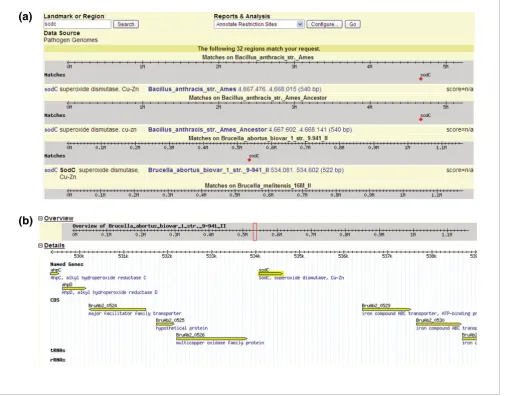Select the BruAb2_0526 CDS glyph
Screen dimensions: 506x396
pos(212,339)
